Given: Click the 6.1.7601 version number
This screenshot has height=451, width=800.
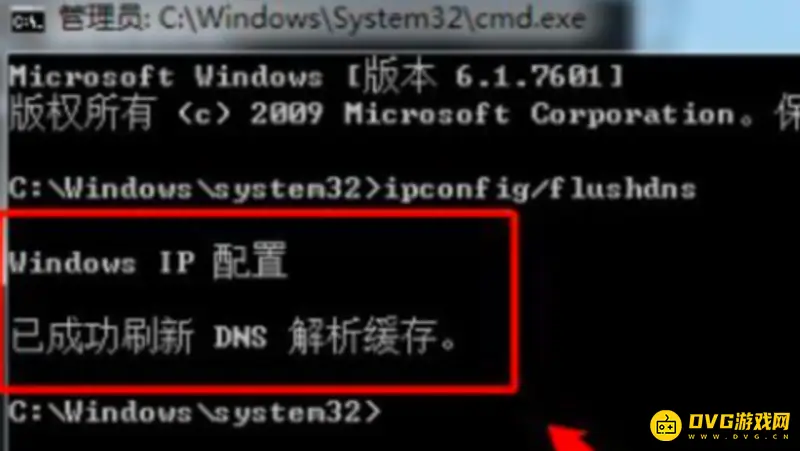Looking at the screenshot, I should 528,77.
